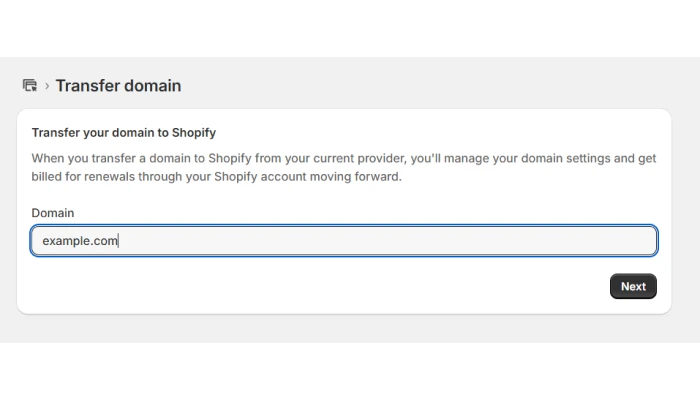Click the gray page background below the card
Viewport: 700px width, 400px height.
350,329
